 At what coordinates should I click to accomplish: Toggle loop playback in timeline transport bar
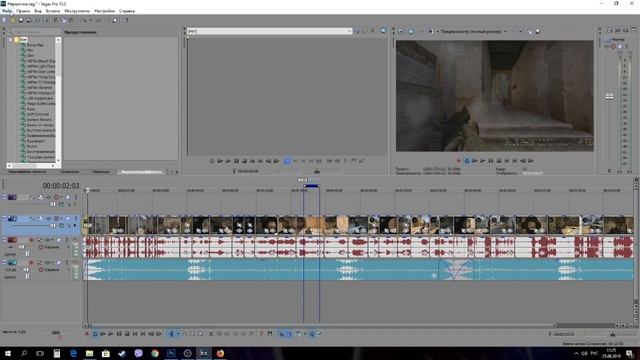tap(95, 334)
